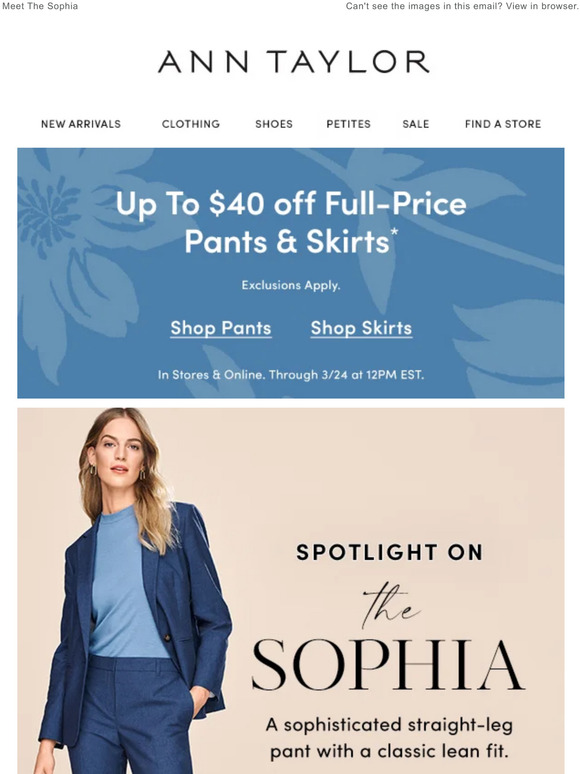Click Find a Store link
The height and width of the screenshot is (774, 580).
coord(503,124)
